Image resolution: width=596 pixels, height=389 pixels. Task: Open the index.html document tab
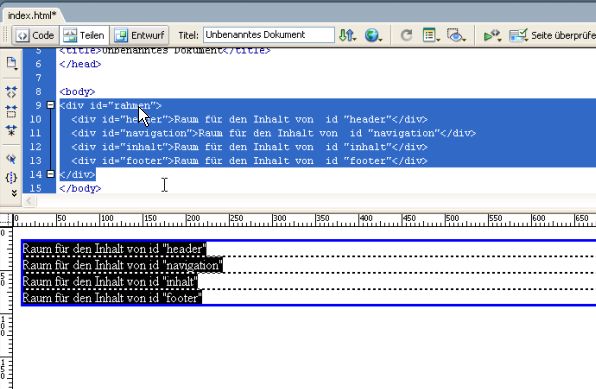tap(32, 15)
